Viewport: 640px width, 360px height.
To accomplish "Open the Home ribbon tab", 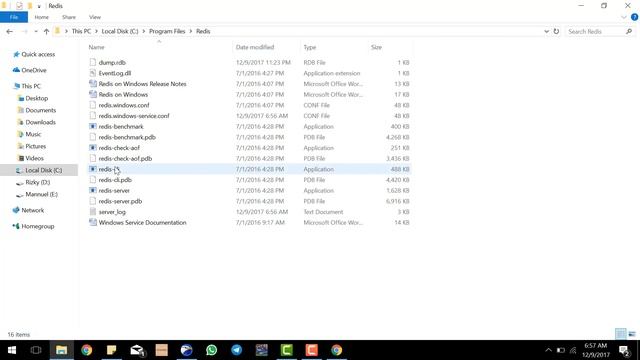I will click(42, 17).
